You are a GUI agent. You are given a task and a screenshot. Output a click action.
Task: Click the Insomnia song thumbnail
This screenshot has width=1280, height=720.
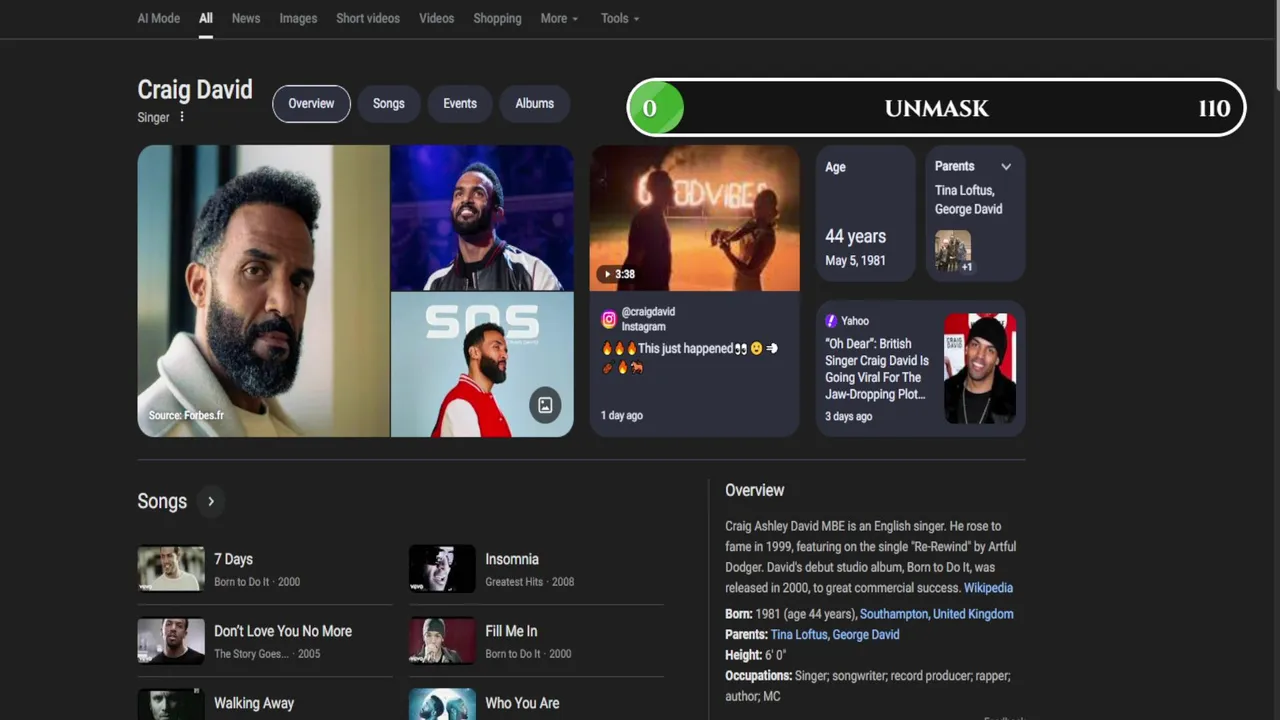click(442, 569)
